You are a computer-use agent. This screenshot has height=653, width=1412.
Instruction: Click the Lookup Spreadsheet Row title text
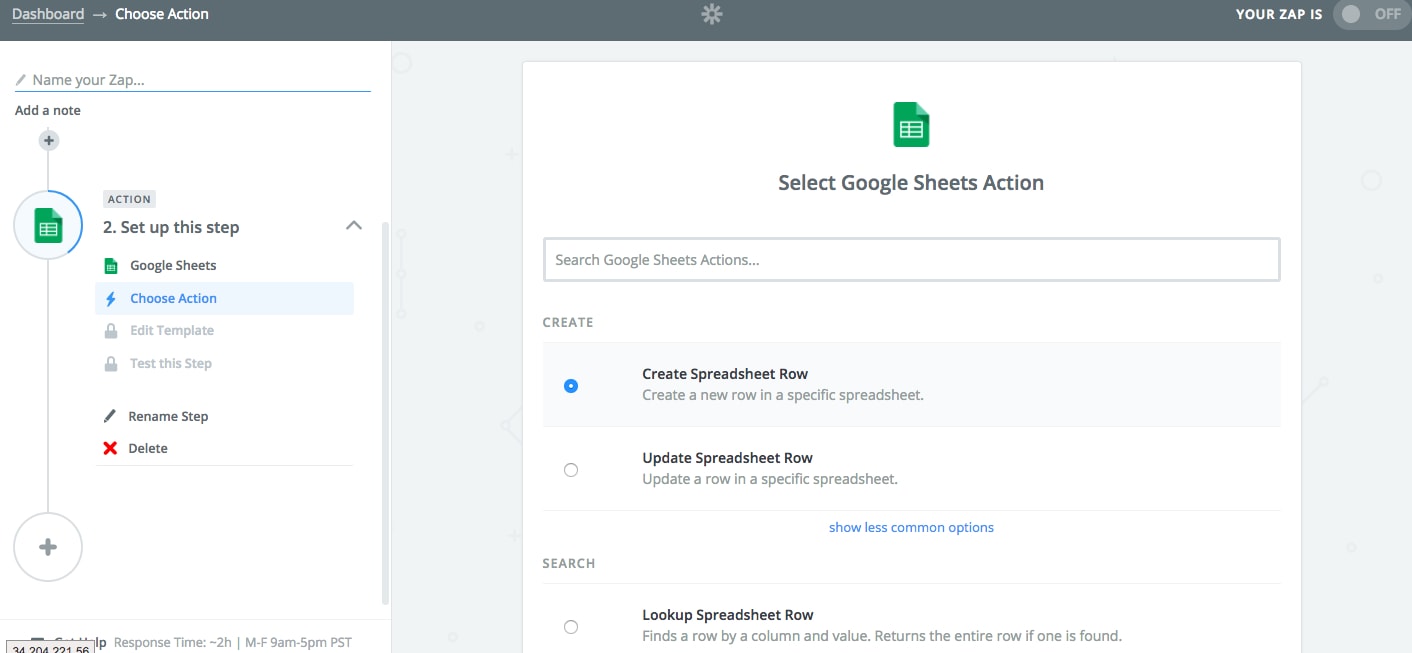727,615
